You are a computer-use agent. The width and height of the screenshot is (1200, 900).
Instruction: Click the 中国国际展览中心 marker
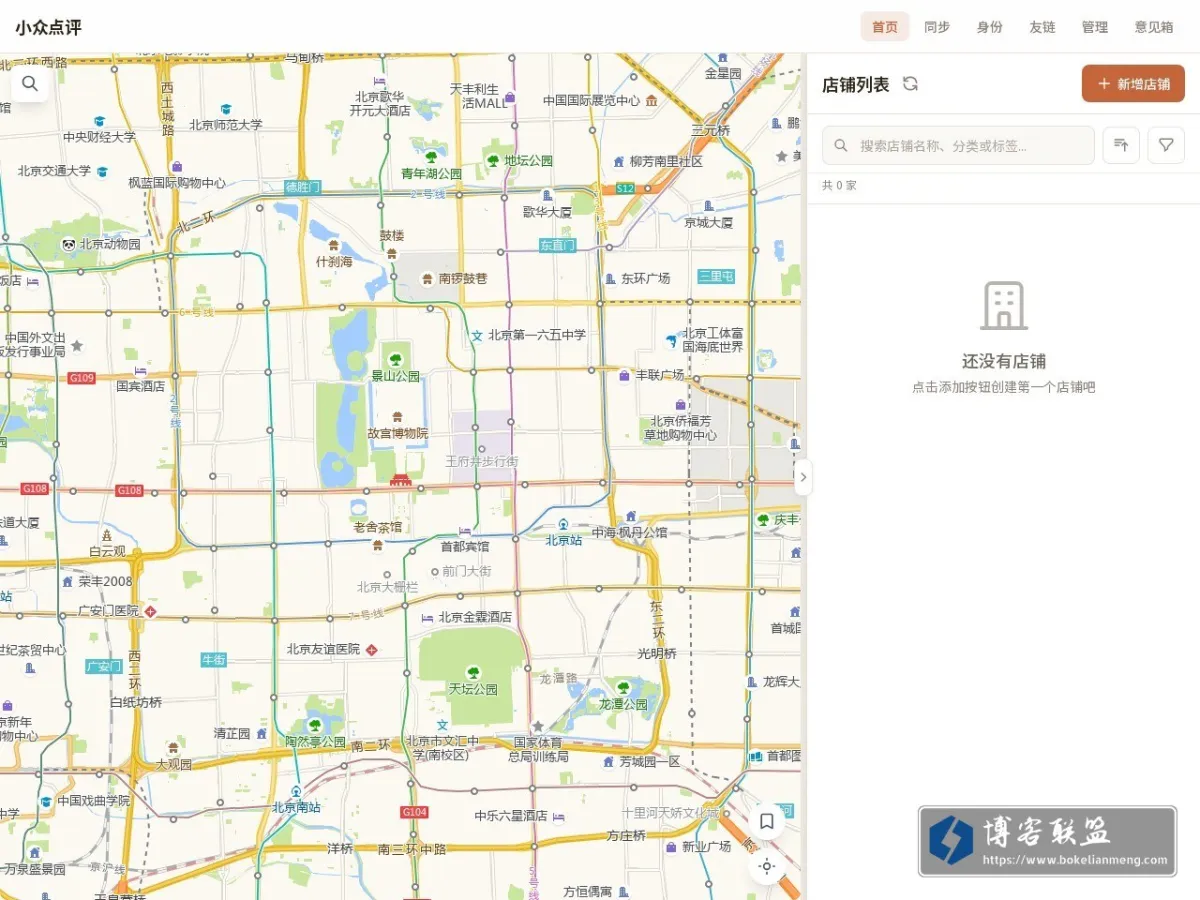click(x=652, y=100)
